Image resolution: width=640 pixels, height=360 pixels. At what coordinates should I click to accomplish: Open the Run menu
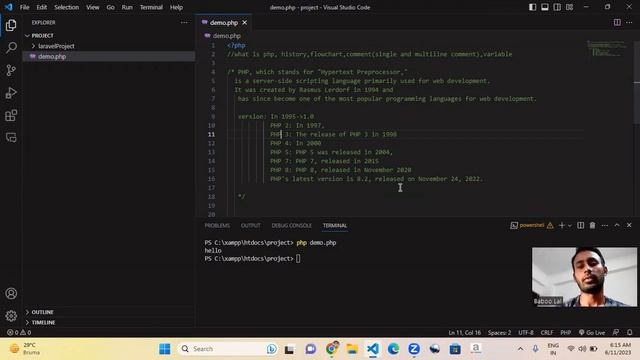(127, 7)
